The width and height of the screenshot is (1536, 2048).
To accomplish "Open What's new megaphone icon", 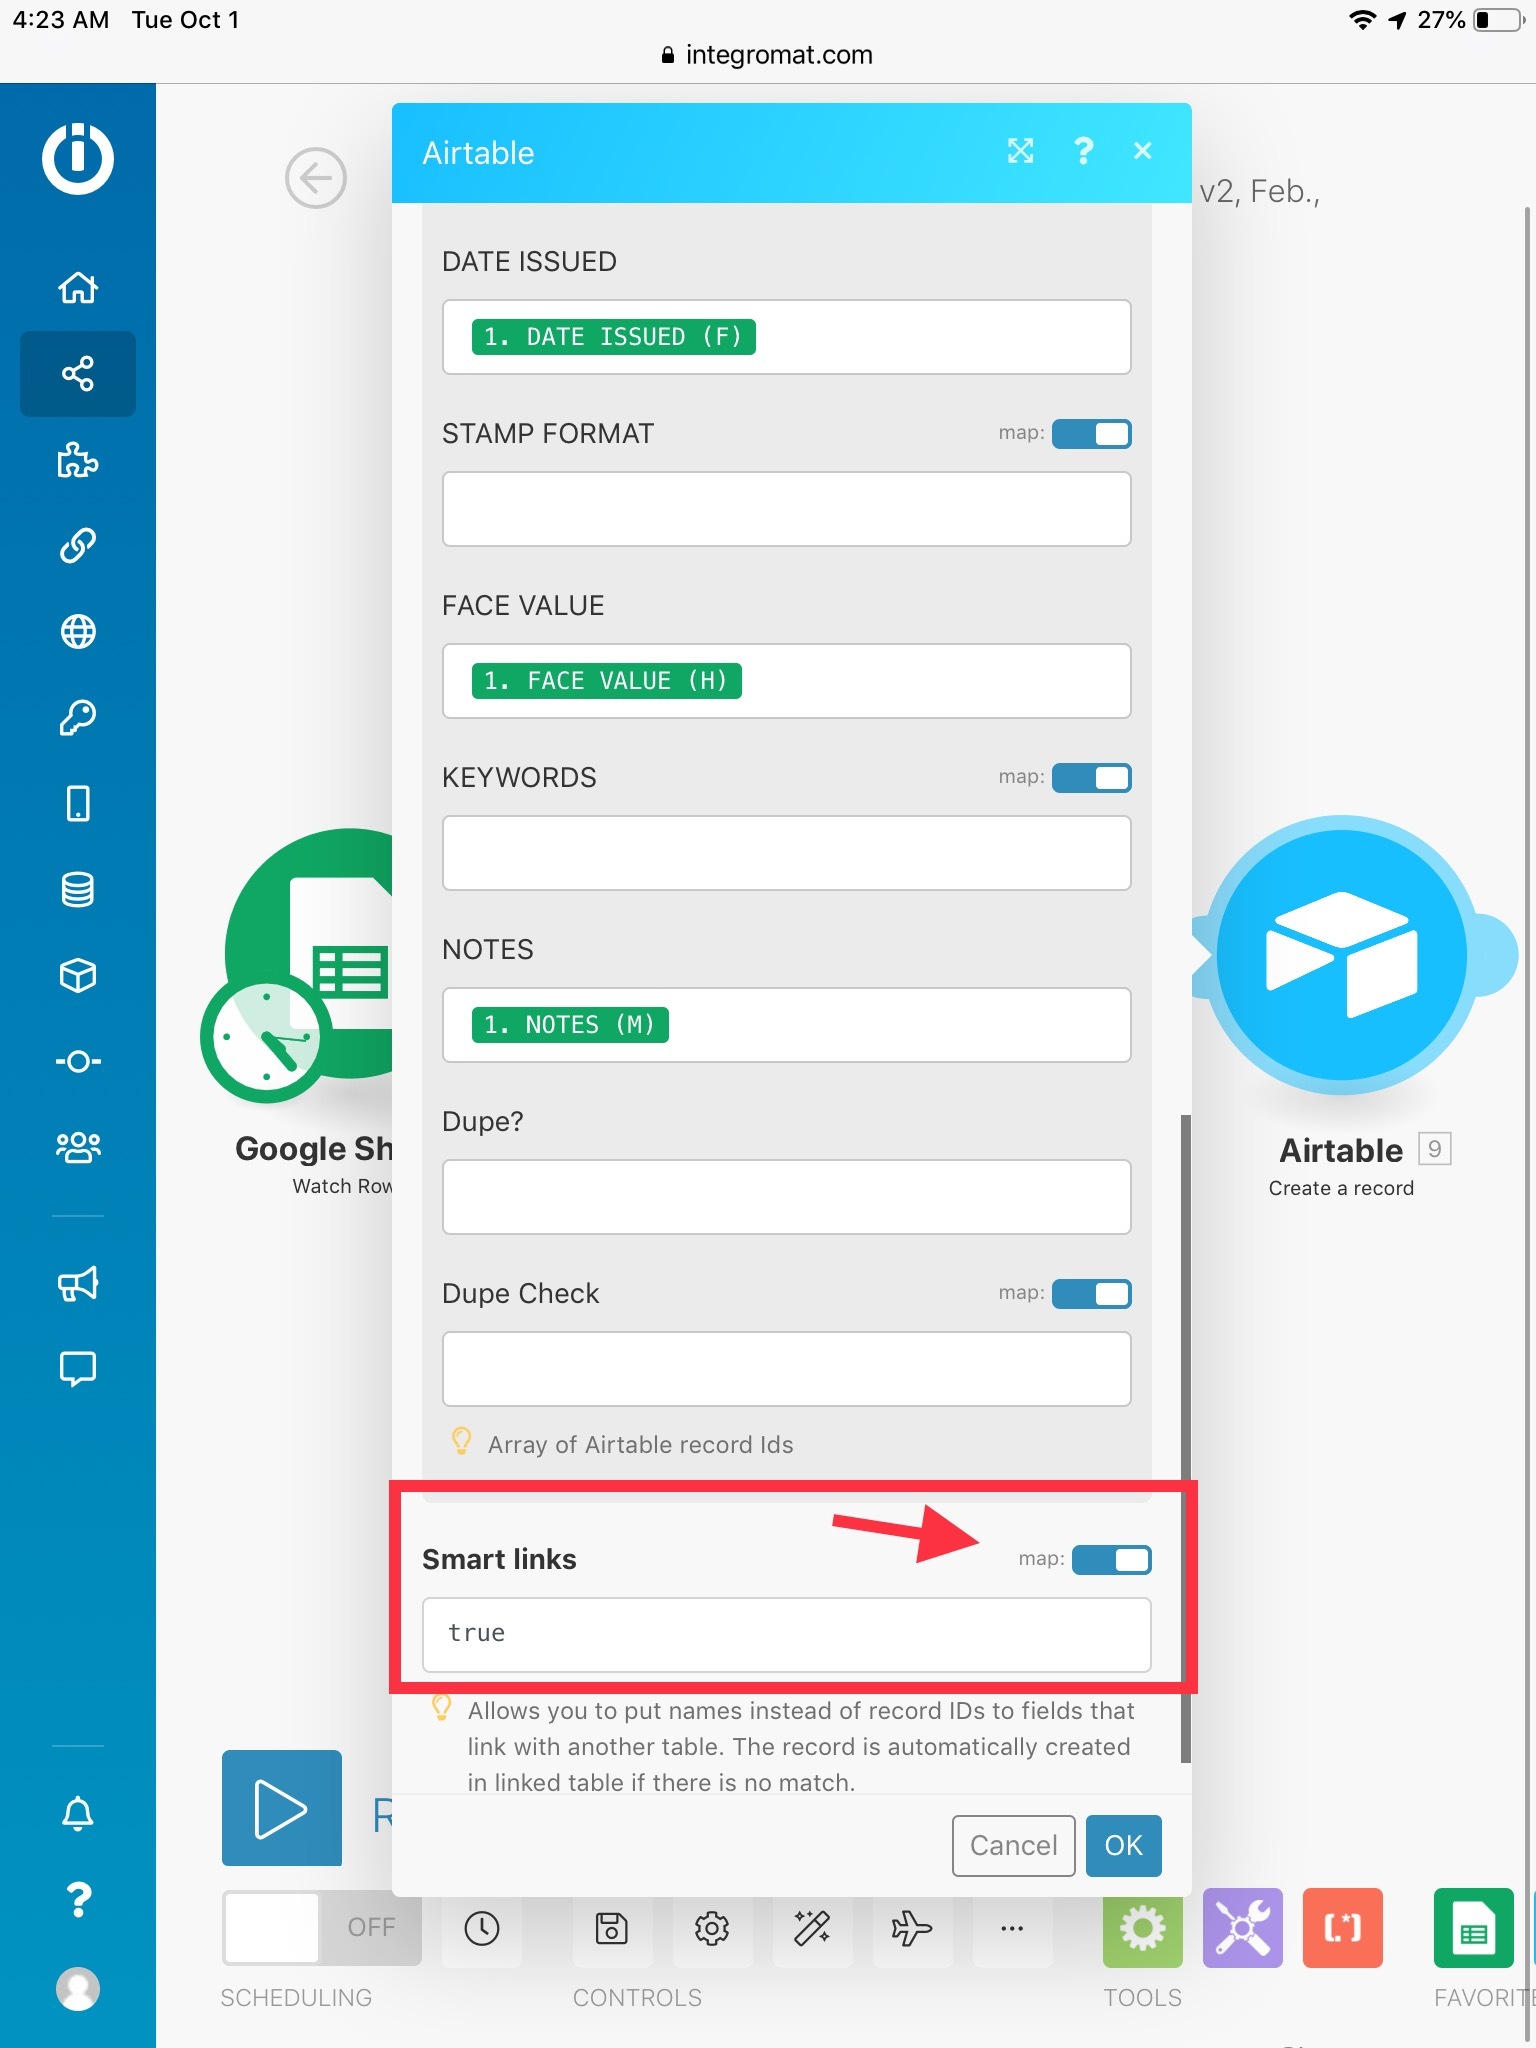I will pyautogui.click(x=78, y=1284).
